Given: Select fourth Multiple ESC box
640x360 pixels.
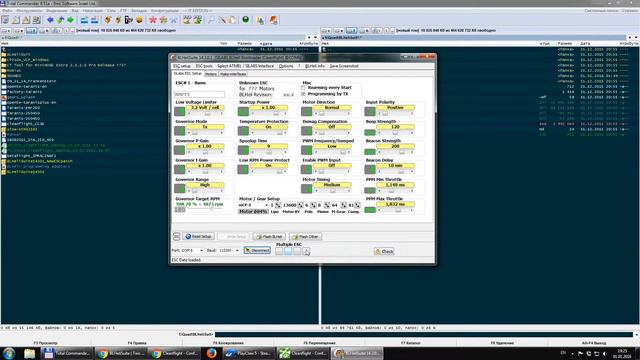Looking at the screenshot, I should pos(306,251).
